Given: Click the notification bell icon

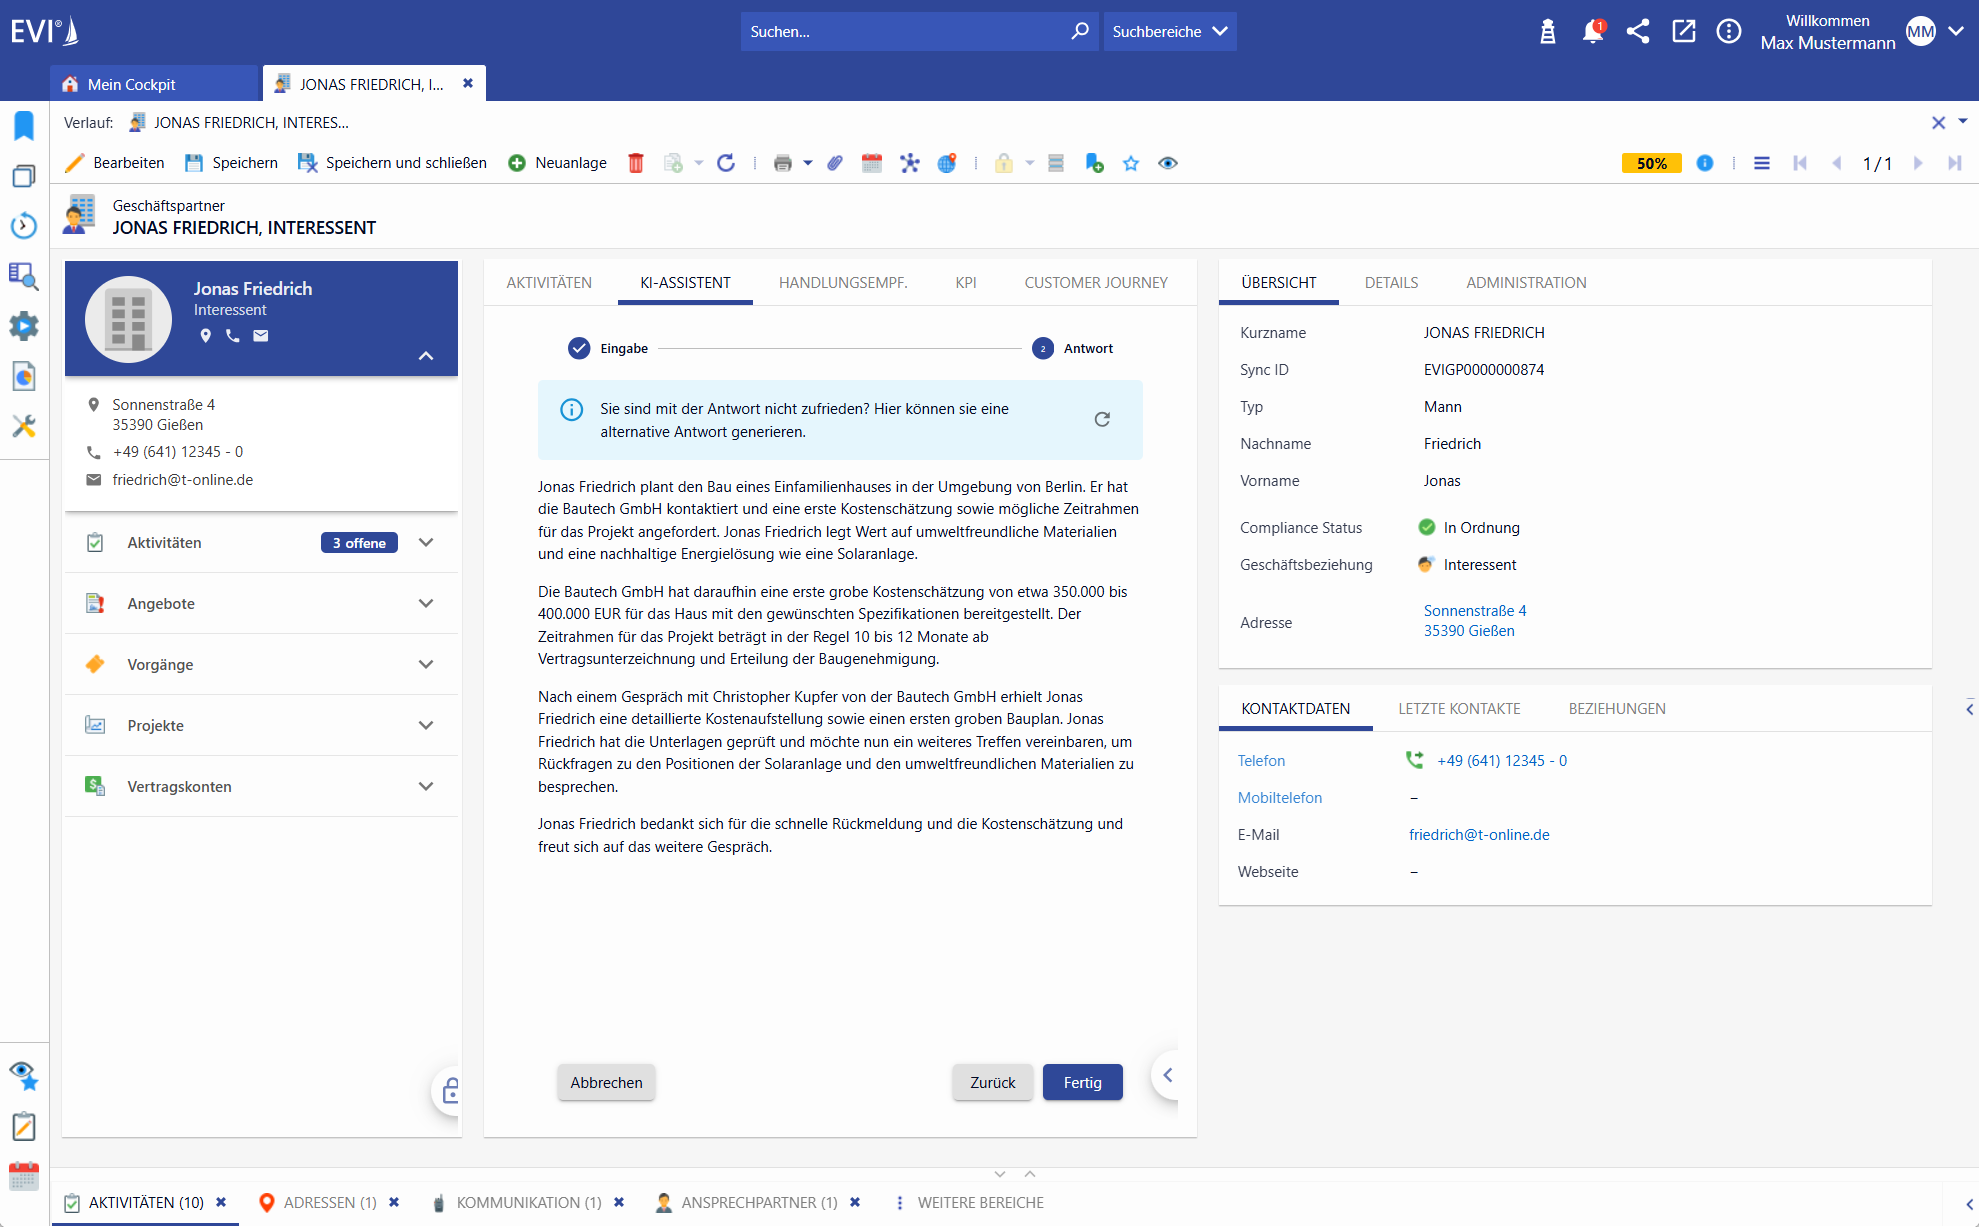Looking at the screenshot, I should click(1592, 31).
